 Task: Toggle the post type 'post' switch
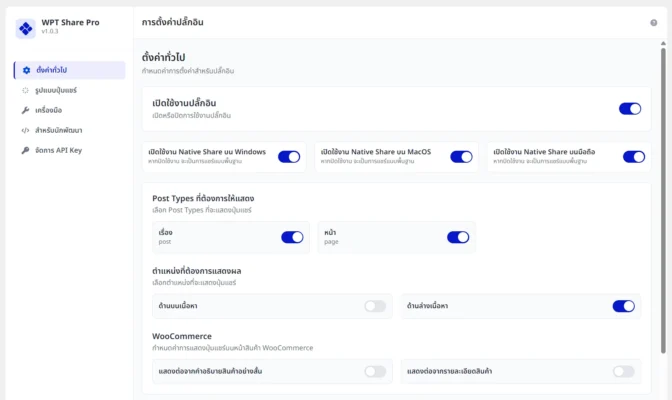pos(292,237)
